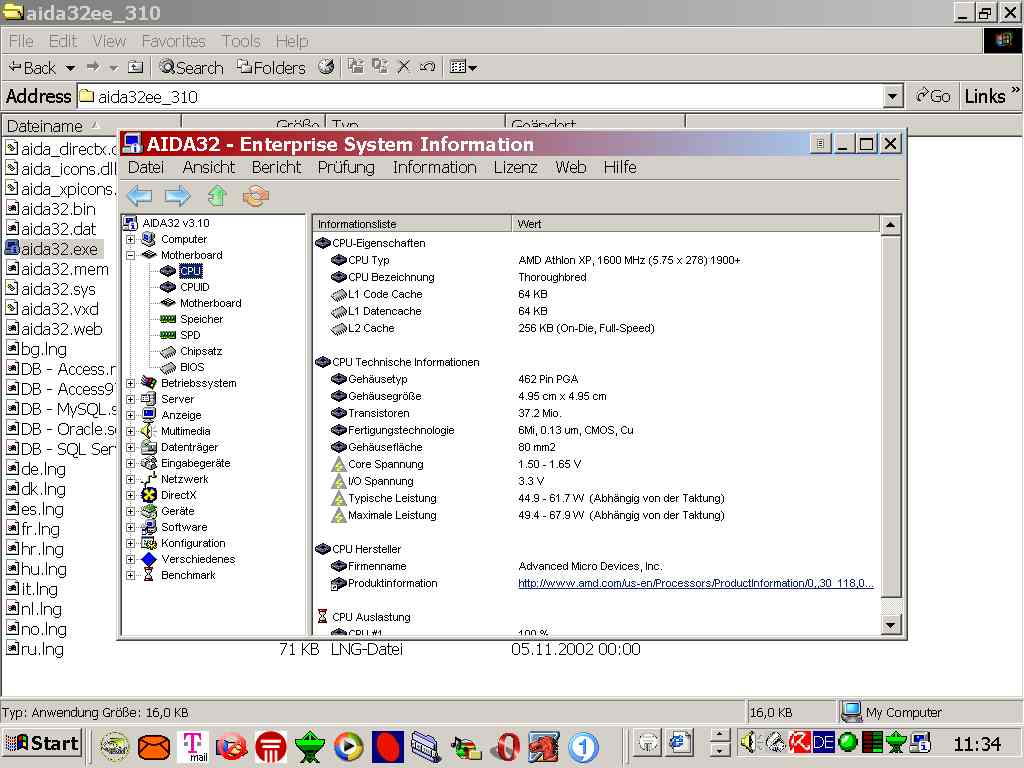Image resolution: width=1024 pixels, height=768 pixels.
Task: Click the Explorer Search button
Action: pyautogui.click(x=191, y=67)
